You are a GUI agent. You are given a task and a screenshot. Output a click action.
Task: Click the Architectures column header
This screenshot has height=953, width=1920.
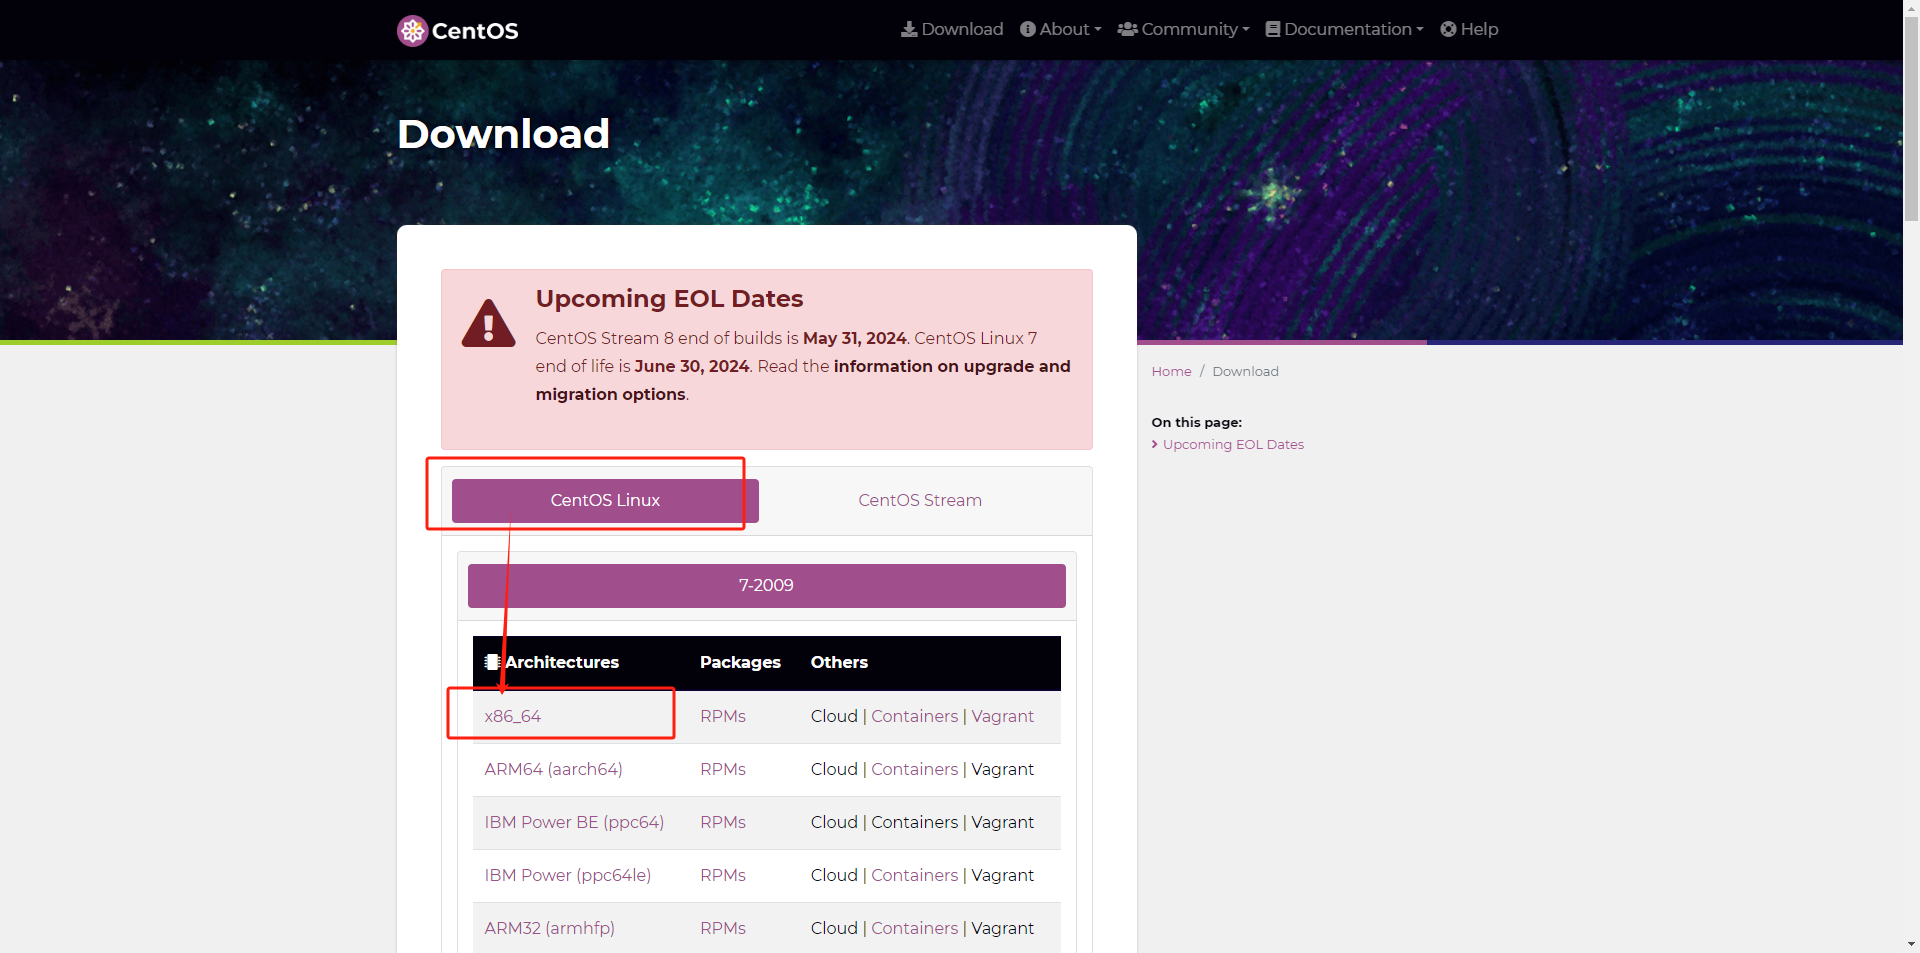(x=562, y=663)
